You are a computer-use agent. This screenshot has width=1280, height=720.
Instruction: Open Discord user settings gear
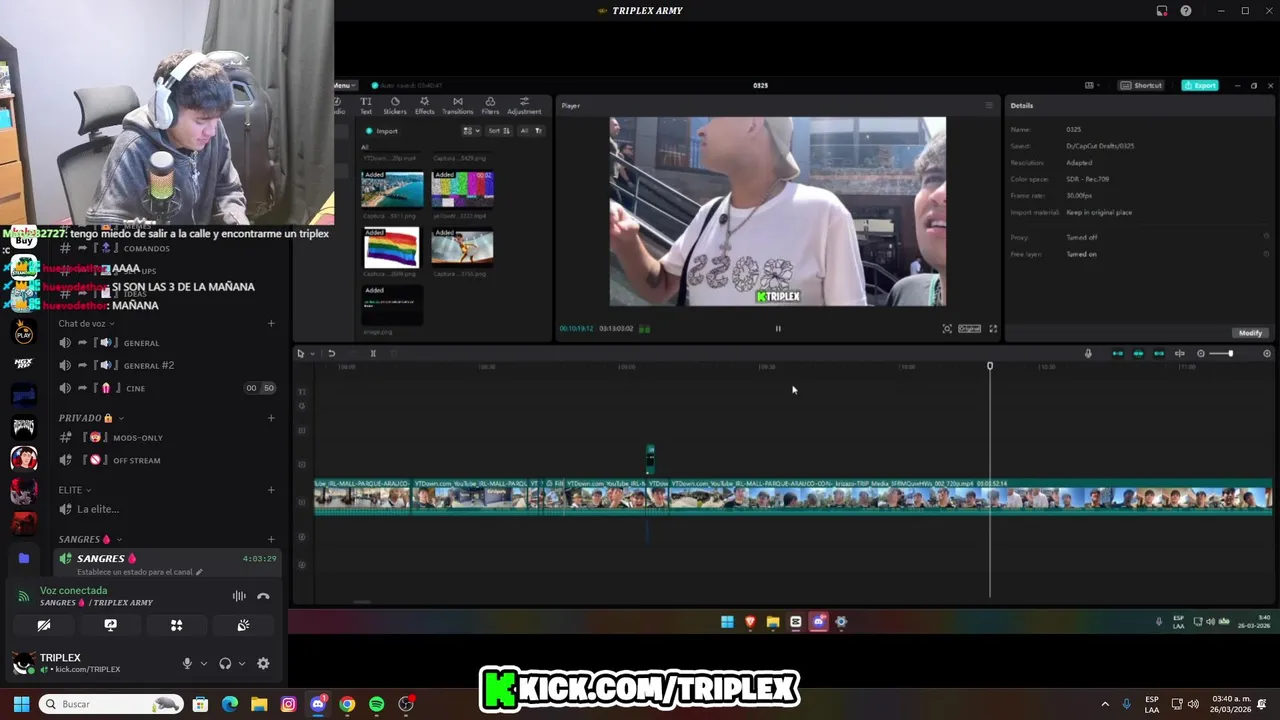coord(263,663)
